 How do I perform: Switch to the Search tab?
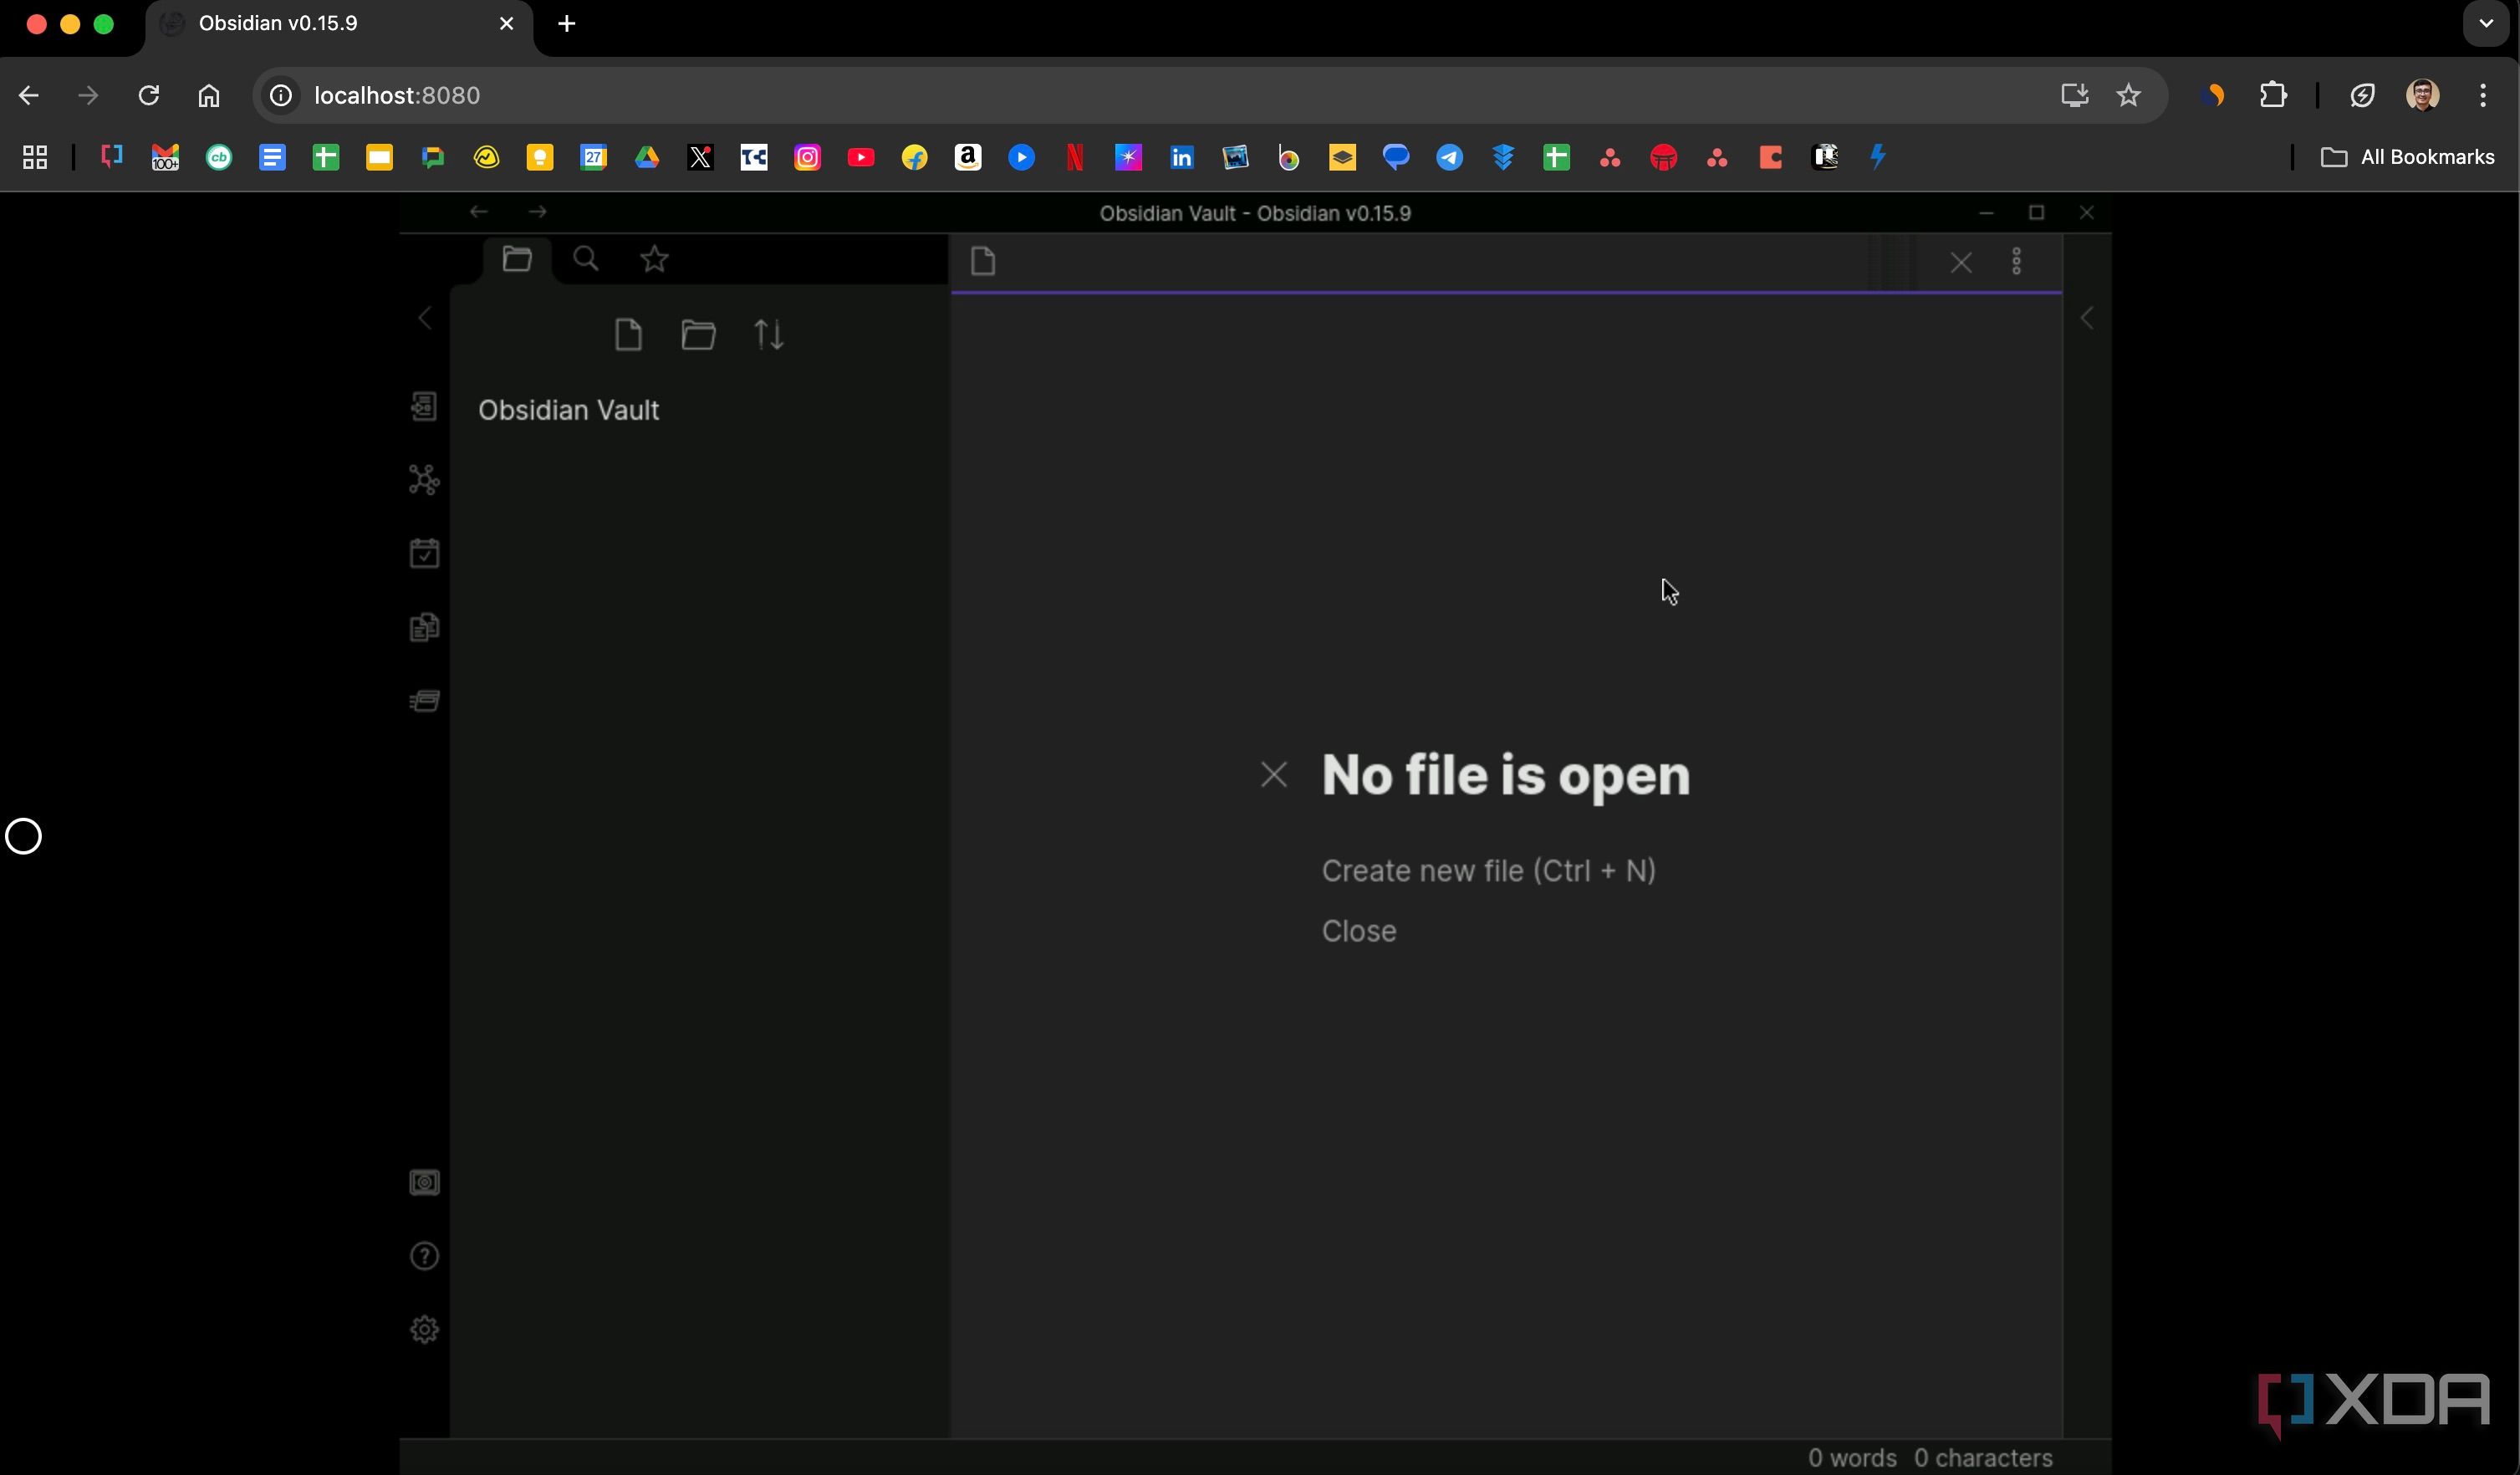click(x=586, y=260)
